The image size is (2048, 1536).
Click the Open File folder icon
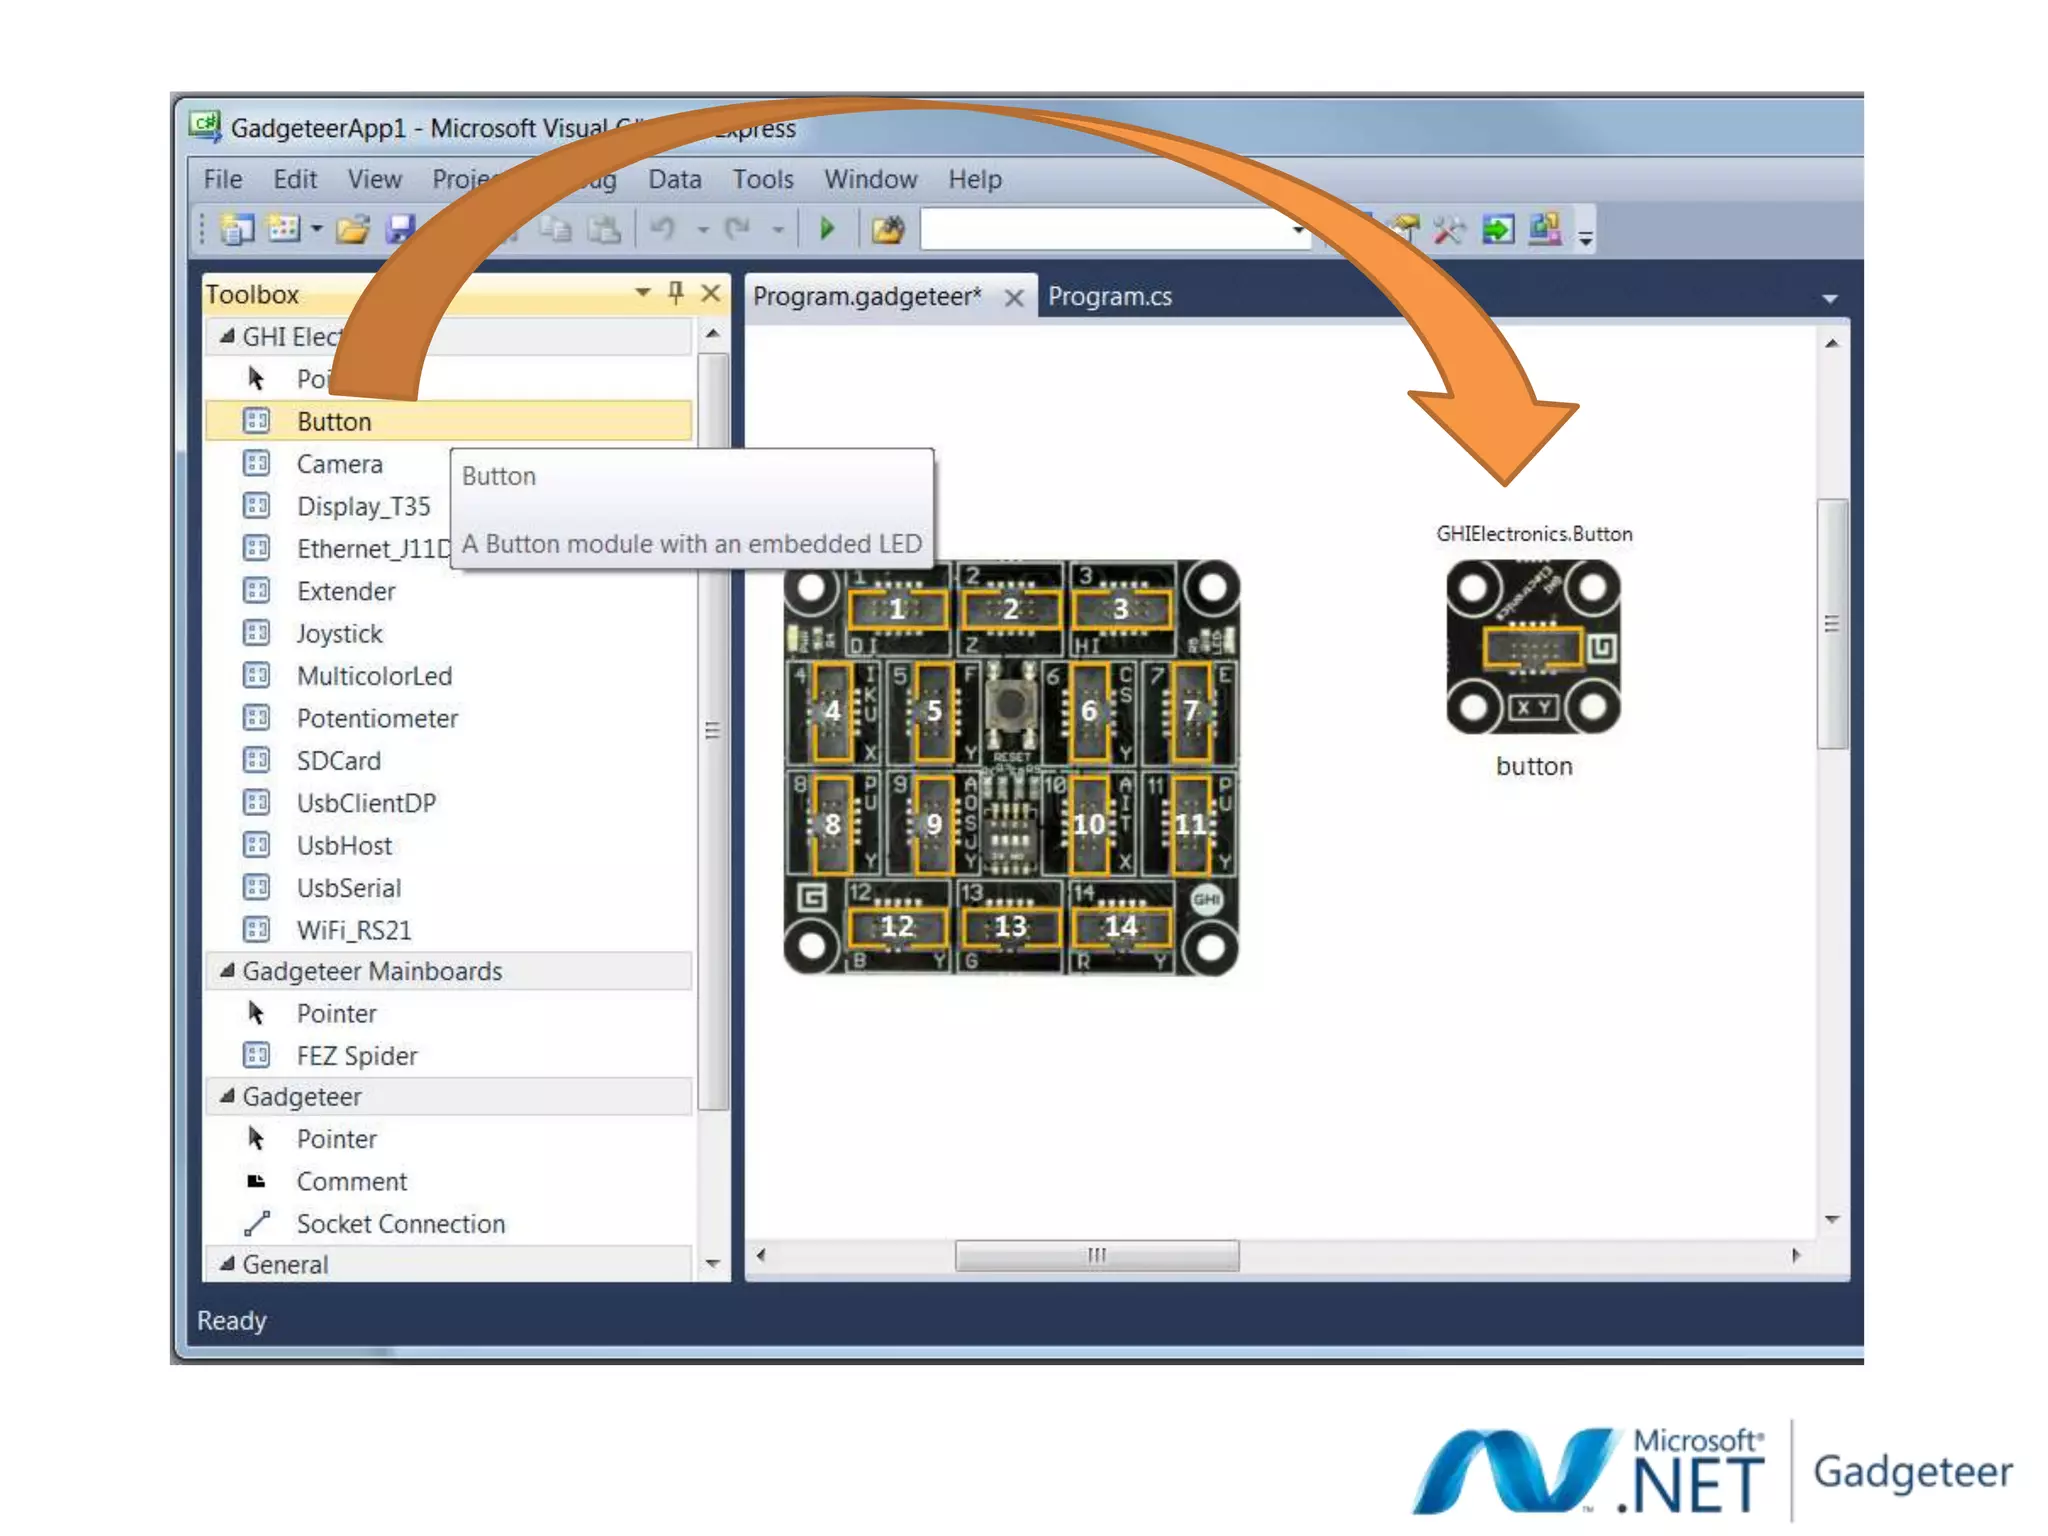click(x=352, y=229)
